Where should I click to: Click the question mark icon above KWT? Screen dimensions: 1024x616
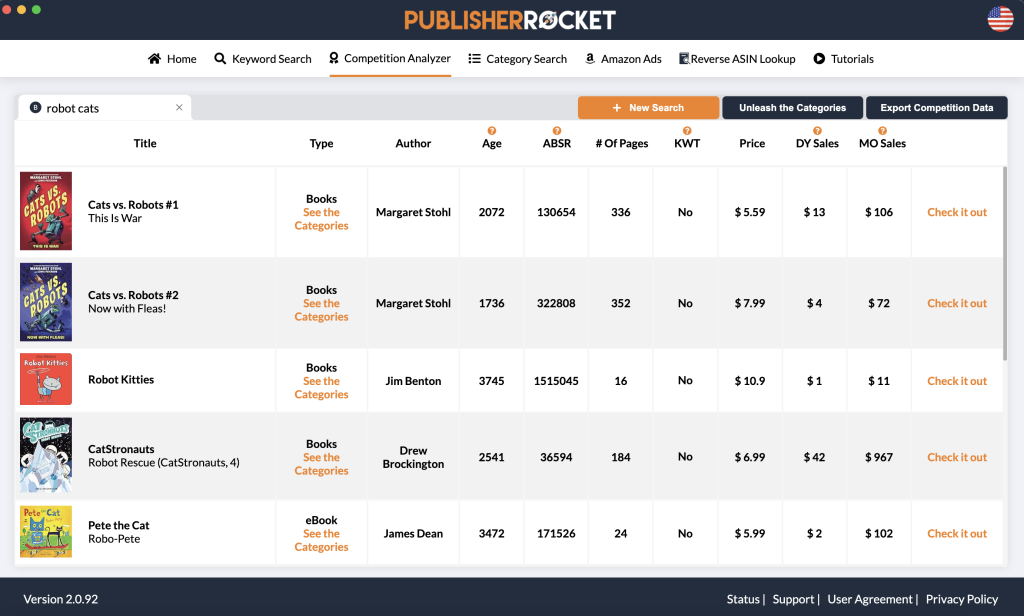[687, 131]
